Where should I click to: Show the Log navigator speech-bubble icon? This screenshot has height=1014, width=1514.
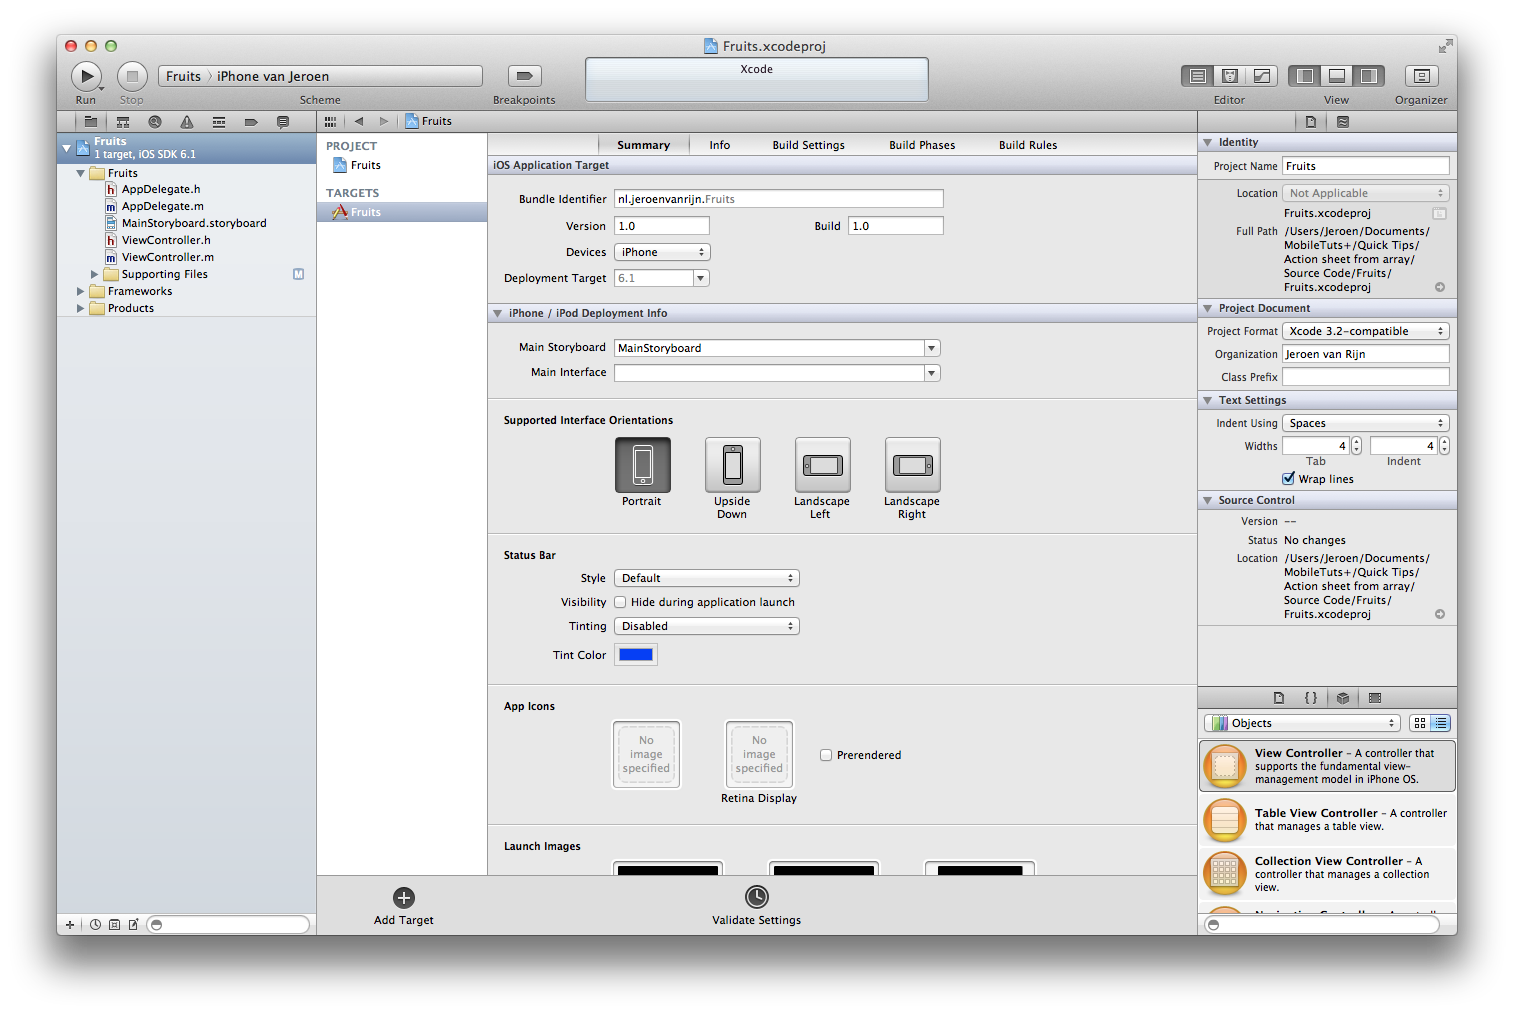click(x=283, y=122)
